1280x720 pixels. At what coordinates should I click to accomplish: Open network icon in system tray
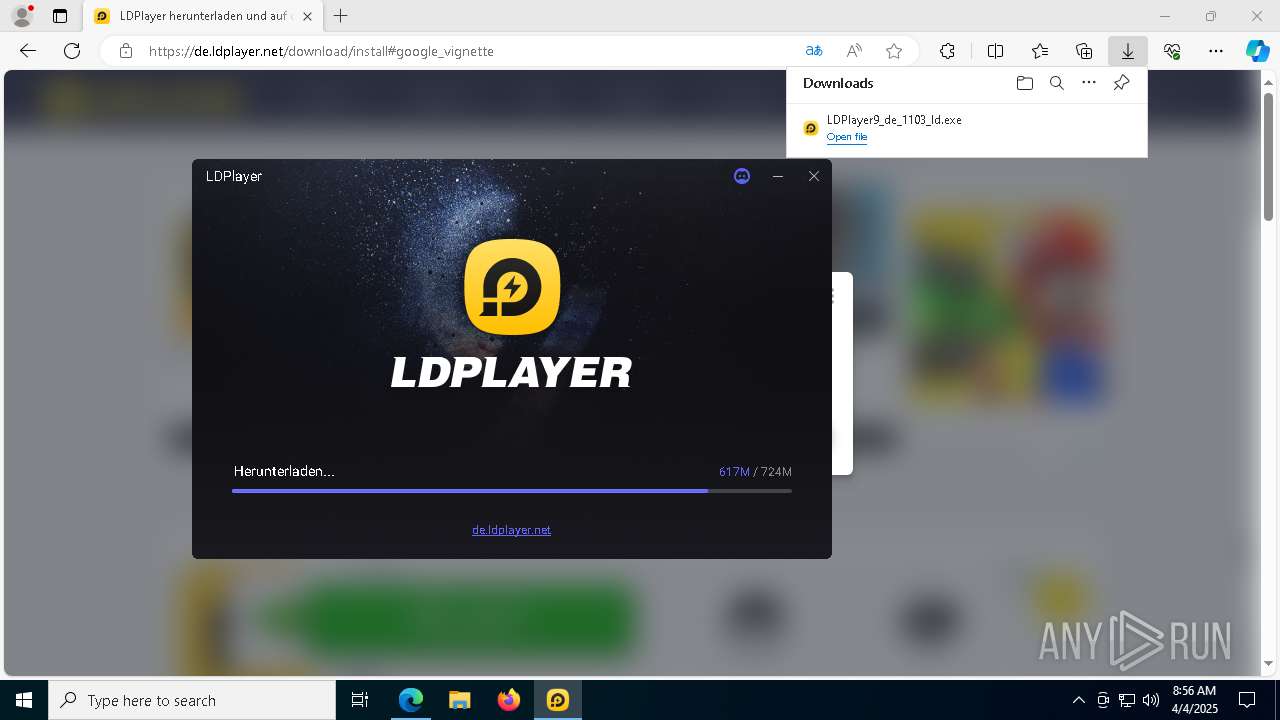click(x=1127, y=700)
